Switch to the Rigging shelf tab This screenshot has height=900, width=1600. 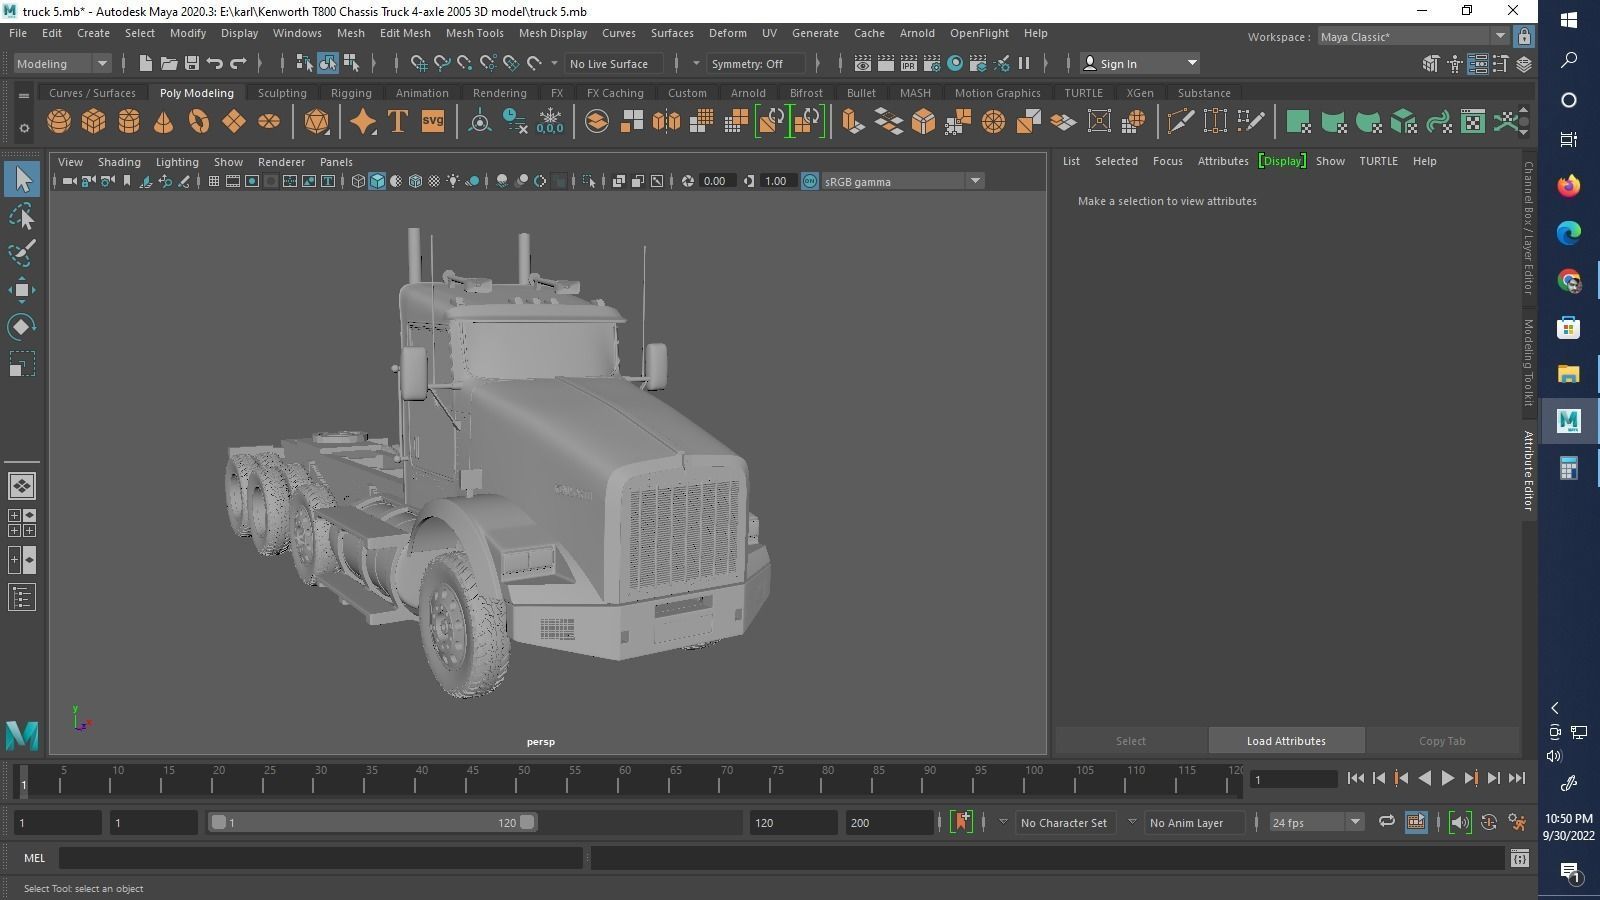351,93
